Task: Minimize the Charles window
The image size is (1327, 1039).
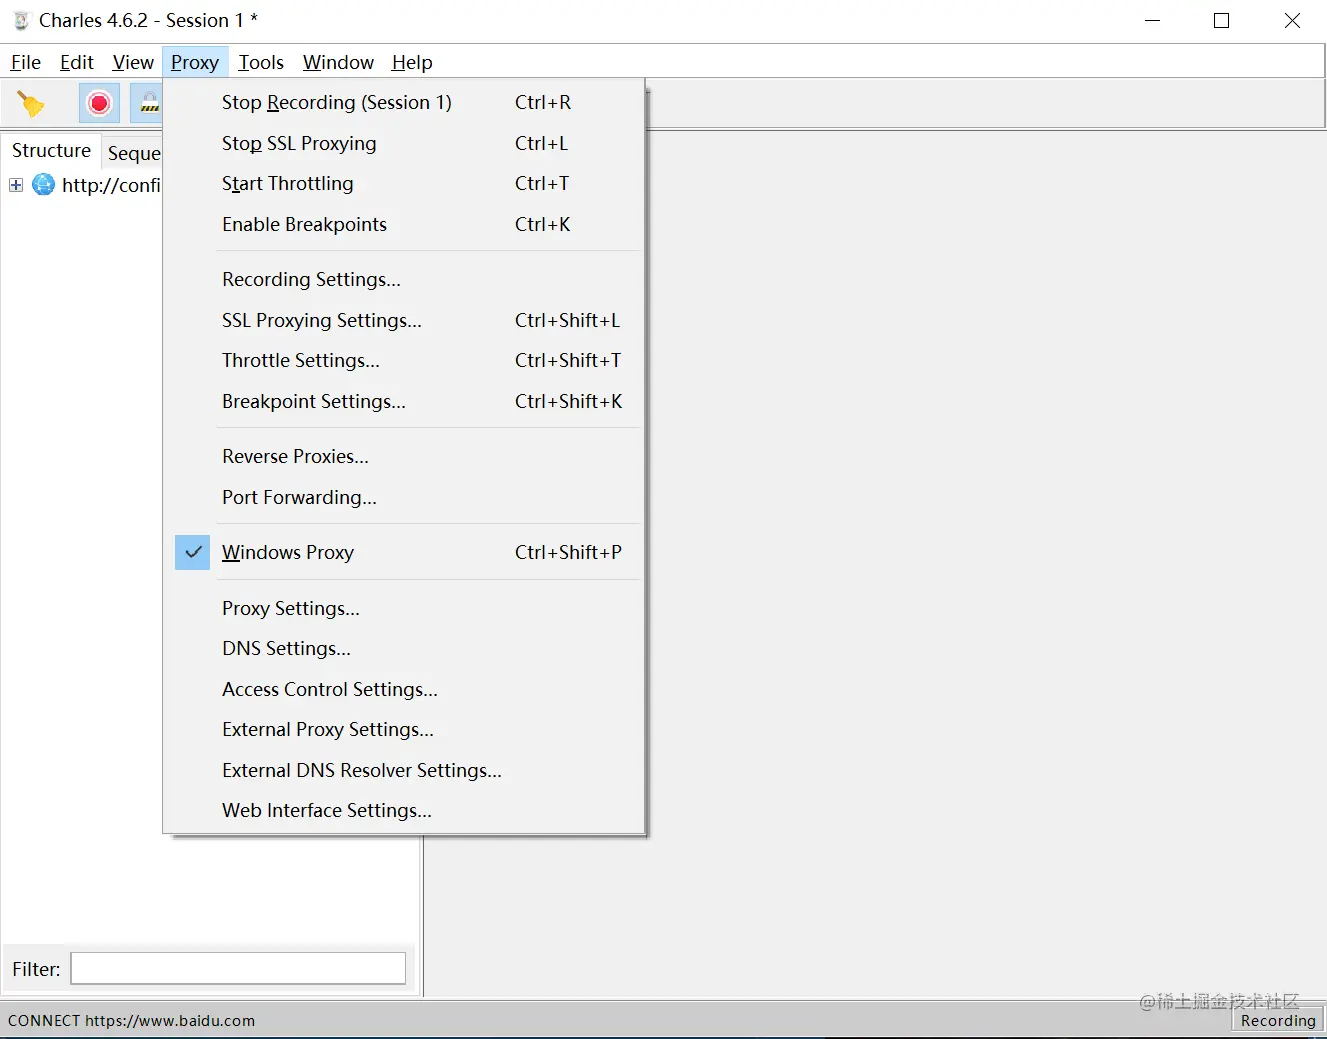Action: click(1152, 20)
